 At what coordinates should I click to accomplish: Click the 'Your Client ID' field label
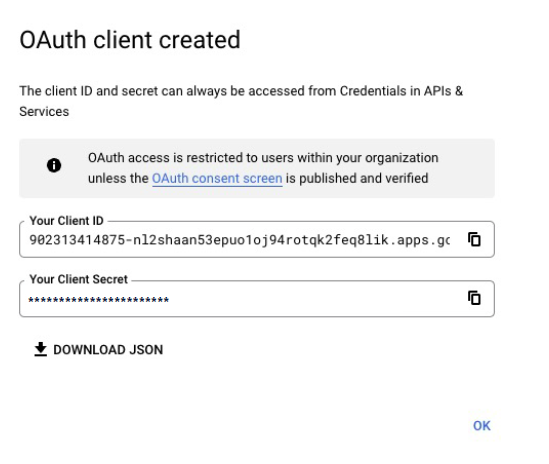[67, 221]
